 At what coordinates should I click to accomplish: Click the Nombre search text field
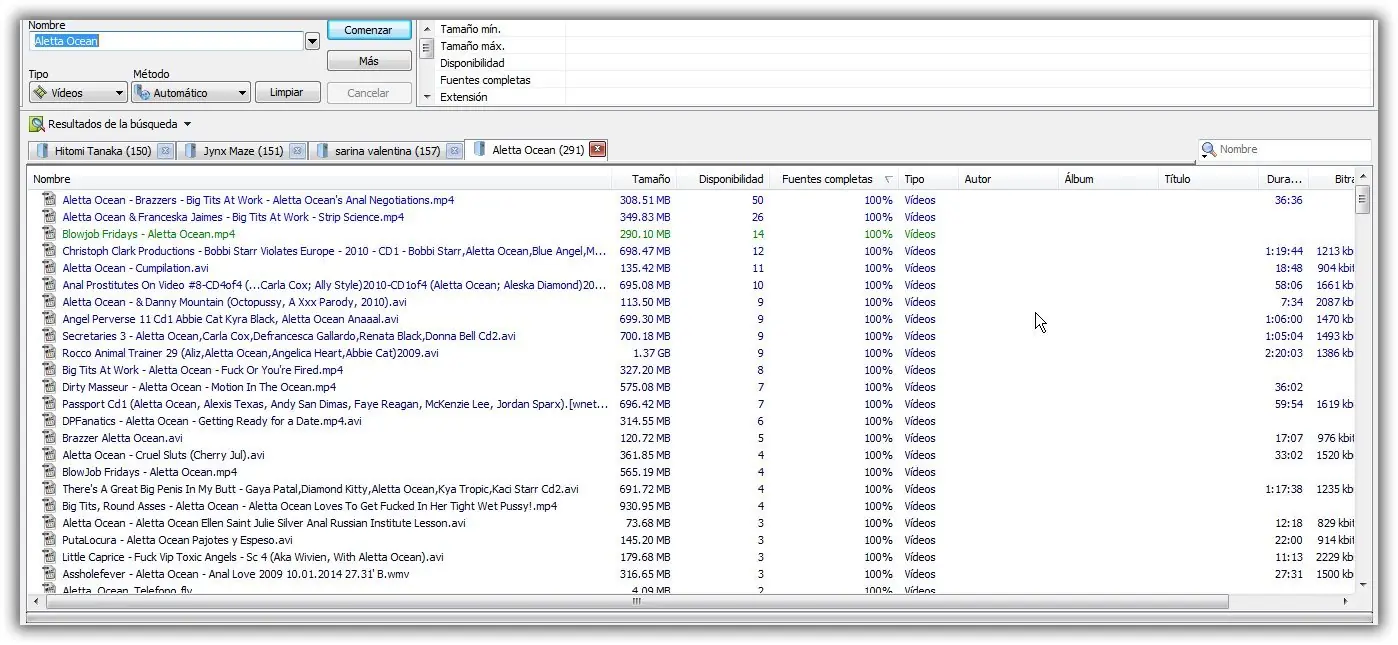(167, 41)
